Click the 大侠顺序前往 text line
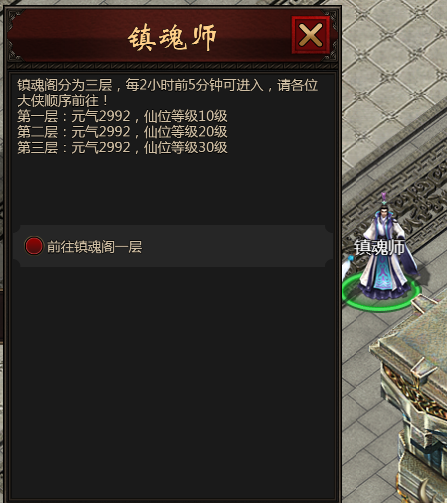 click(x=62, y=101)
